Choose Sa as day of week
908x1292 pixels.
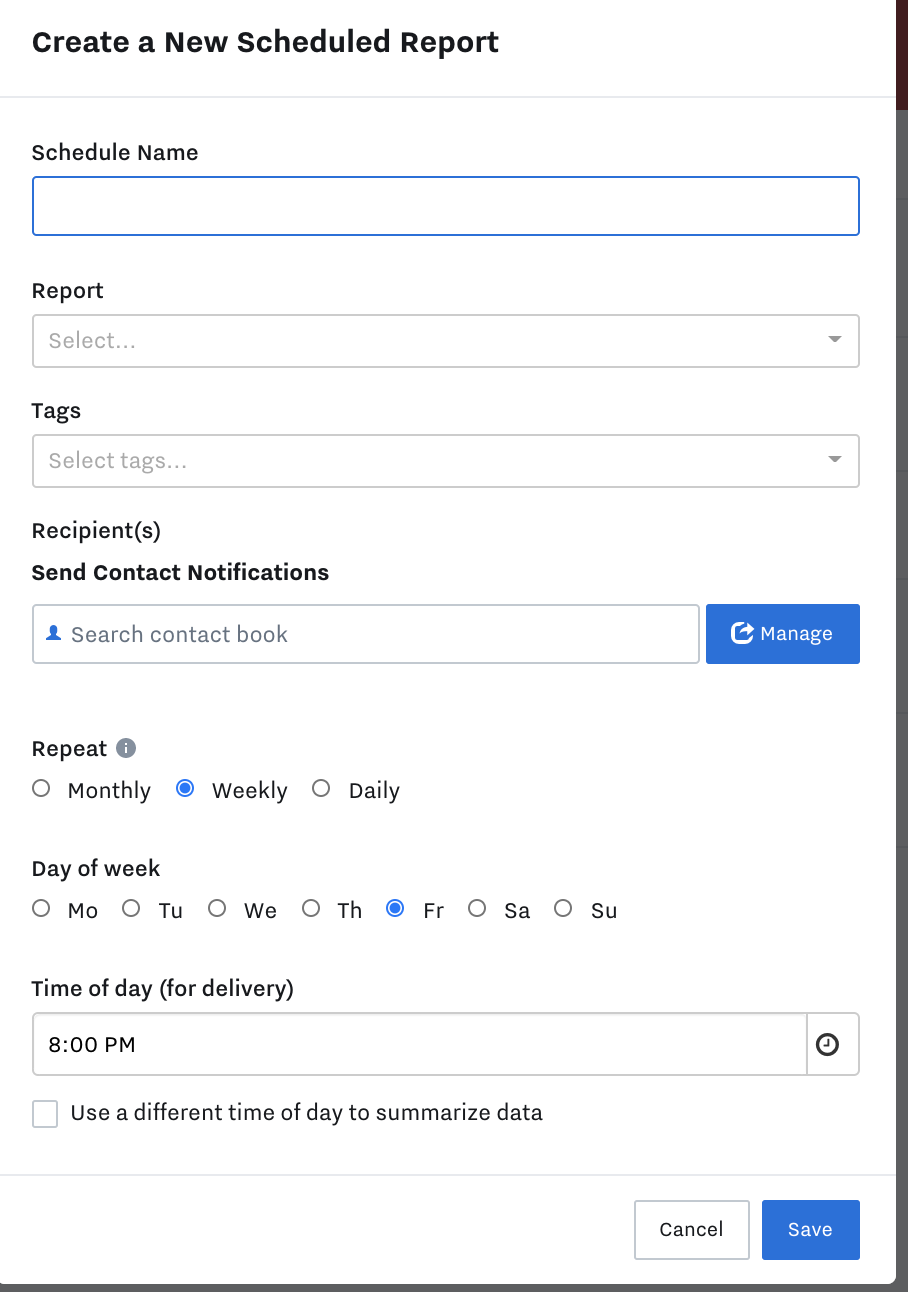click(x=477, y=909)
